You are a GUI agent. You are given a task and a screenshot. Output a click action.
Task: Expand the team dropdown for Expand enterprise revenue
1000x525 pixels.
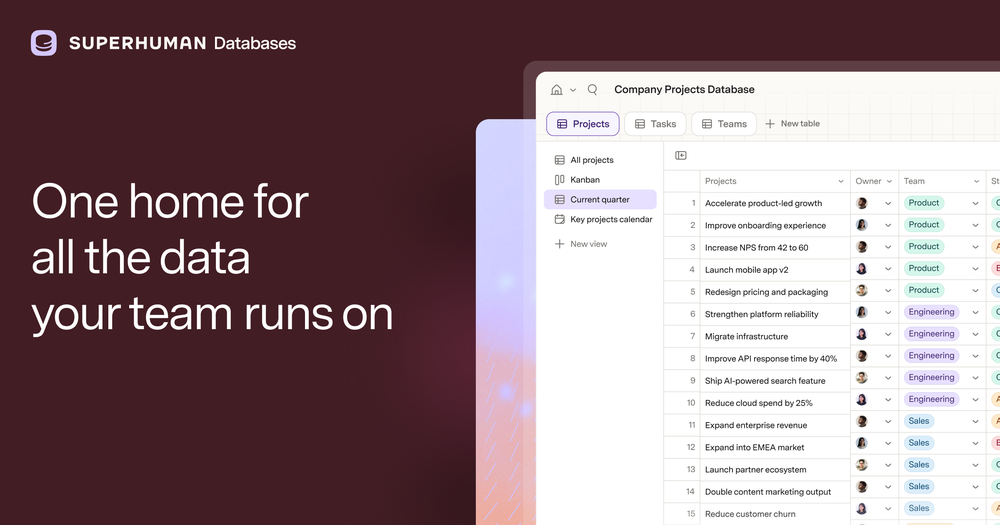pyautogui.click(x=975, y=422)
